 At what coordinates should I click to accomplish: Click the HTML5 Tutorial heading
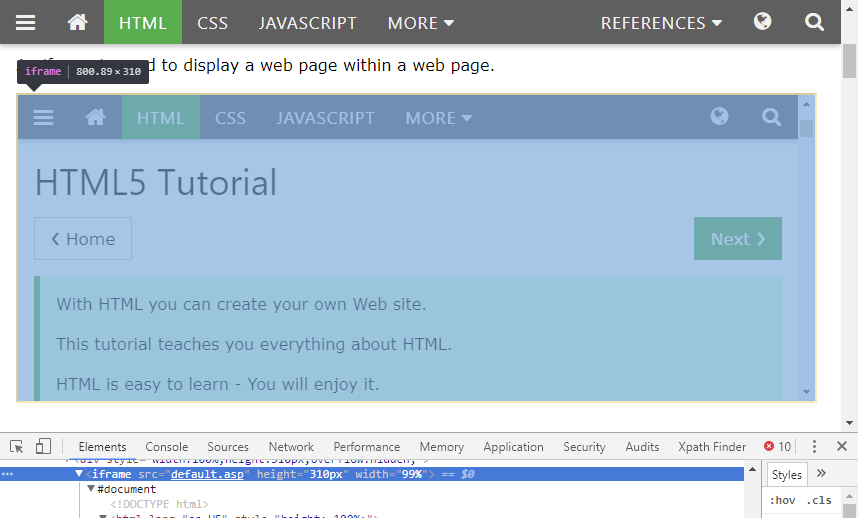[x=156, y=182]
